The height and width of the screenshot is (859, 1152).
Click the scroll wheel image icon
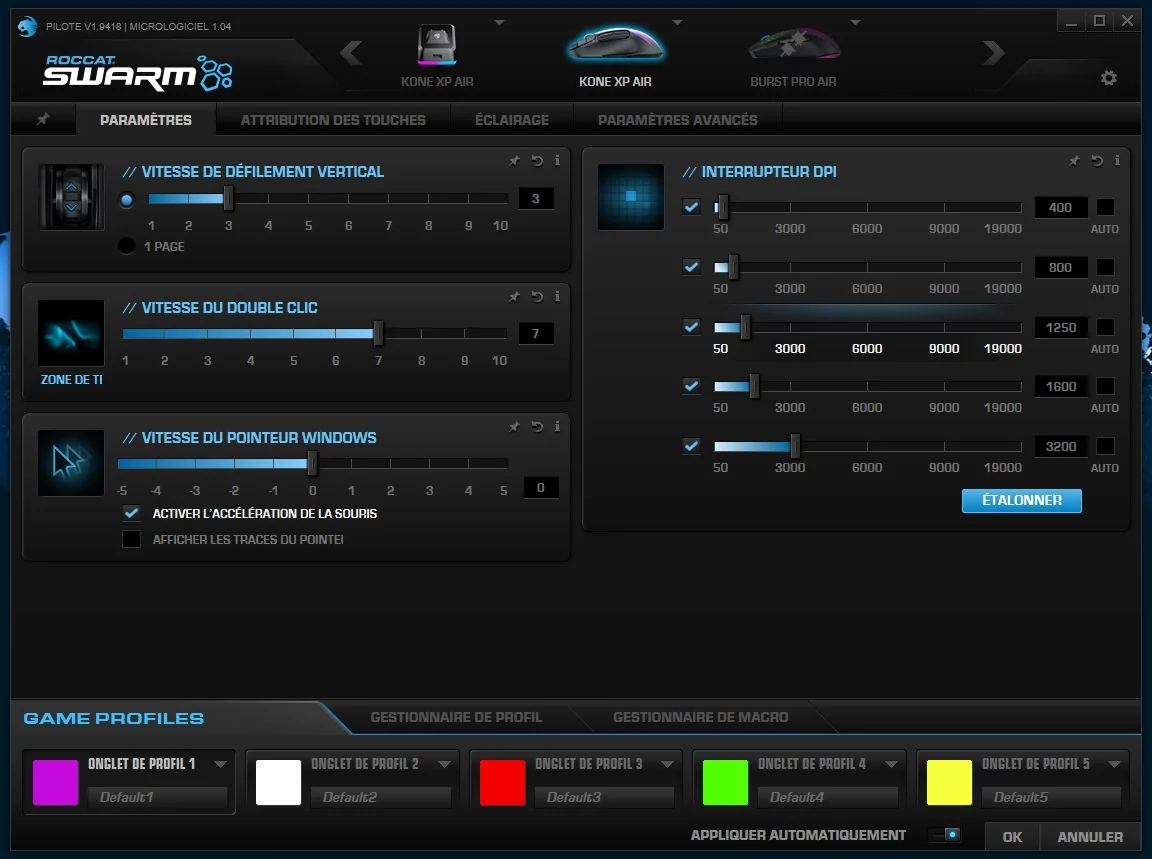coord(71,197)
